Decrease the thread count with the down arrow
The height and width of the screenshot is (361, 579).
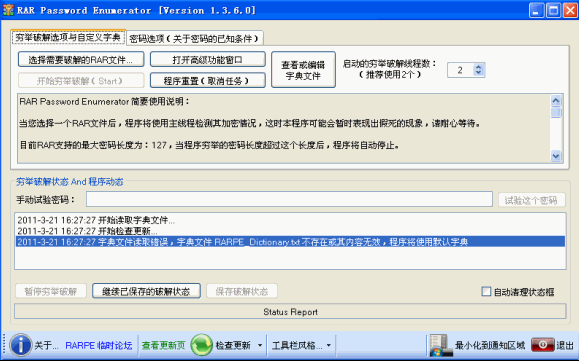click(x=479, y=73)
